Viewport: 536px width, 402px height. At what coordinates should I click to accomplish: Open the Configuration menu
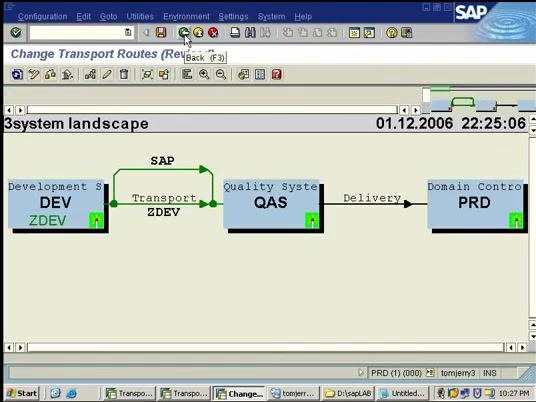[42, 16]
